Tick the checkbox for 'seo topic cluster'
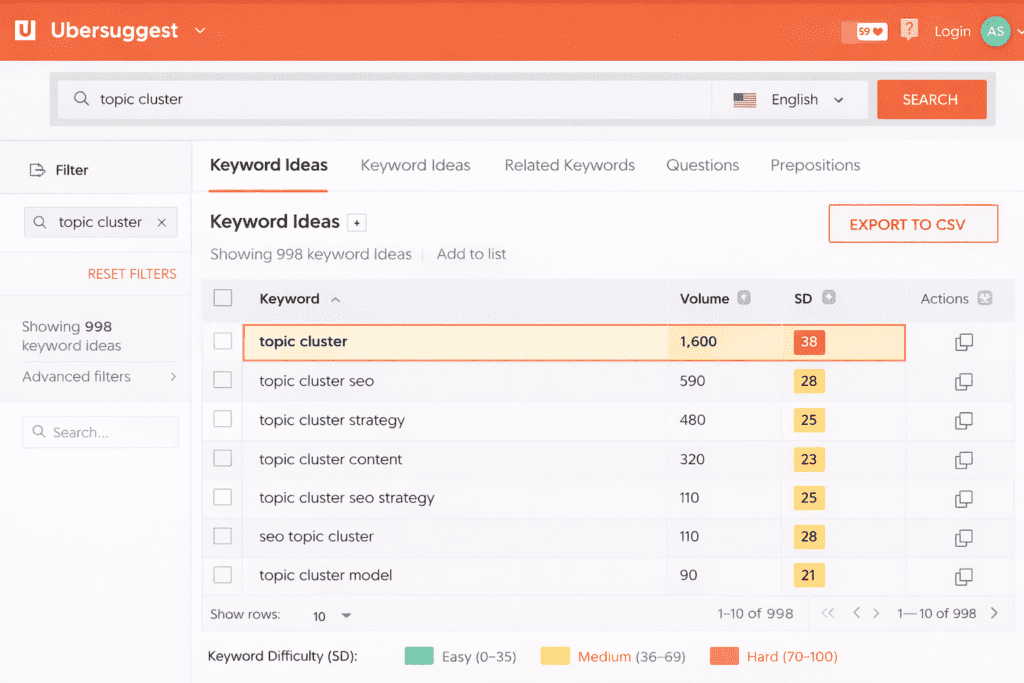Screen dimensions: 1024x683 pos(223,537)
